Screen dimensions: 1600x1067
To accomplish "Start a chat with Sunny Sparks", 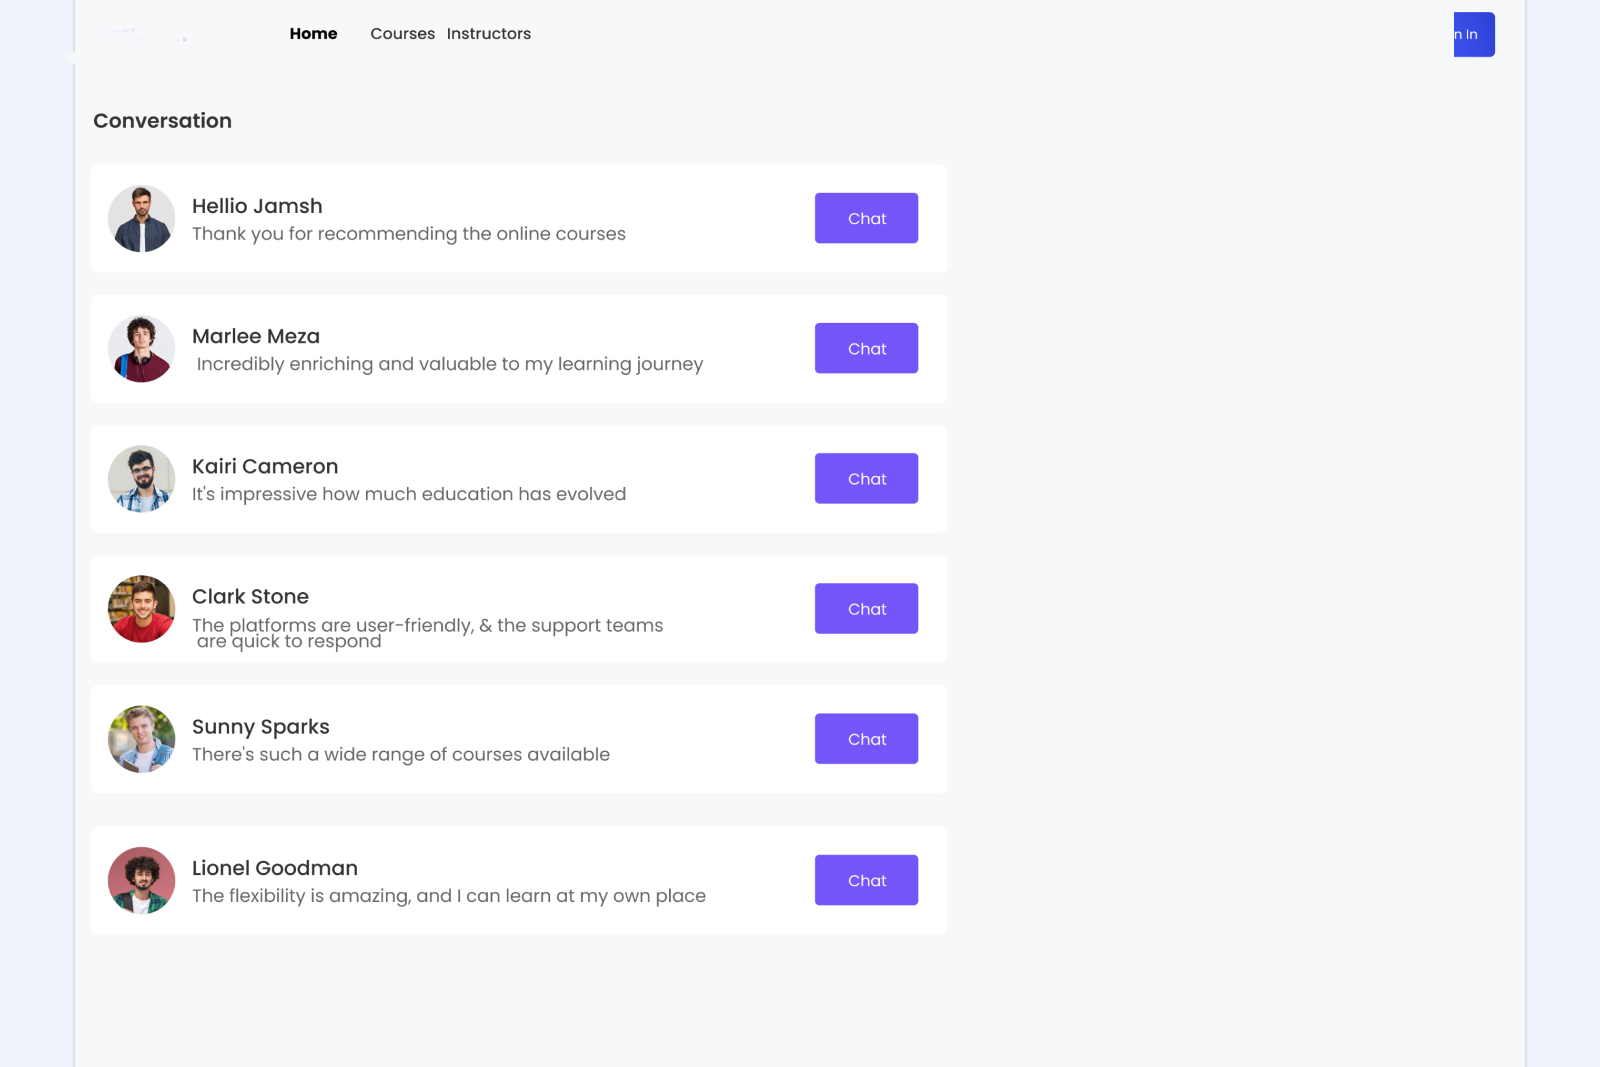I will point(866,739).
